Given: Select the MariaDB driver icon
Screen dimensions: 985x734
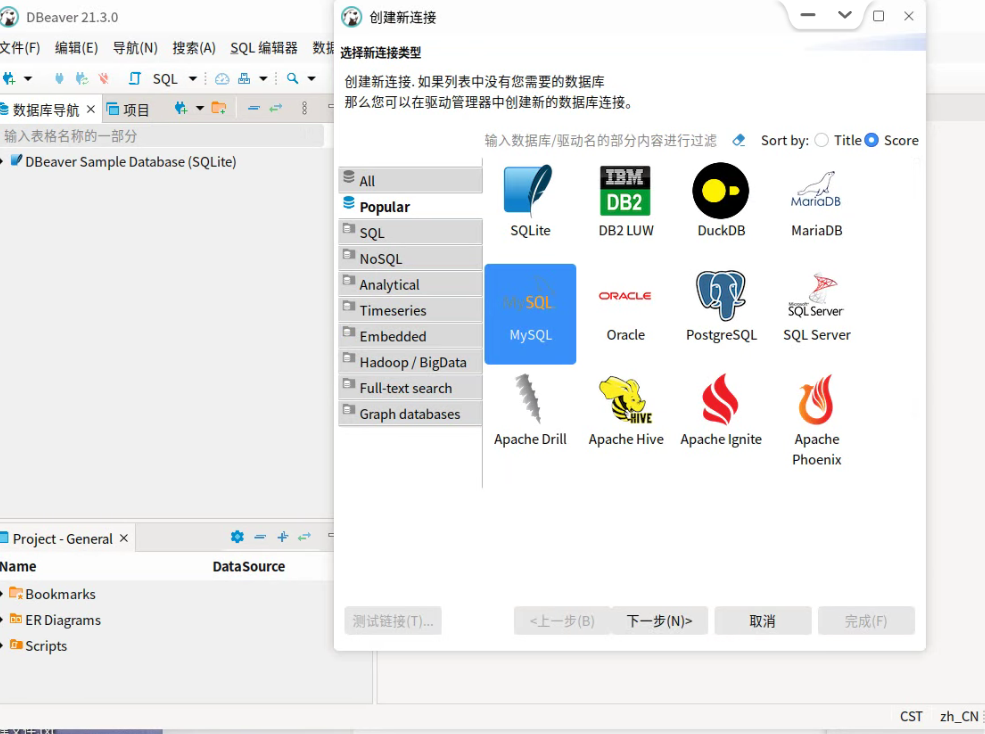Looking at the screenshot, I should coord(817,200).
